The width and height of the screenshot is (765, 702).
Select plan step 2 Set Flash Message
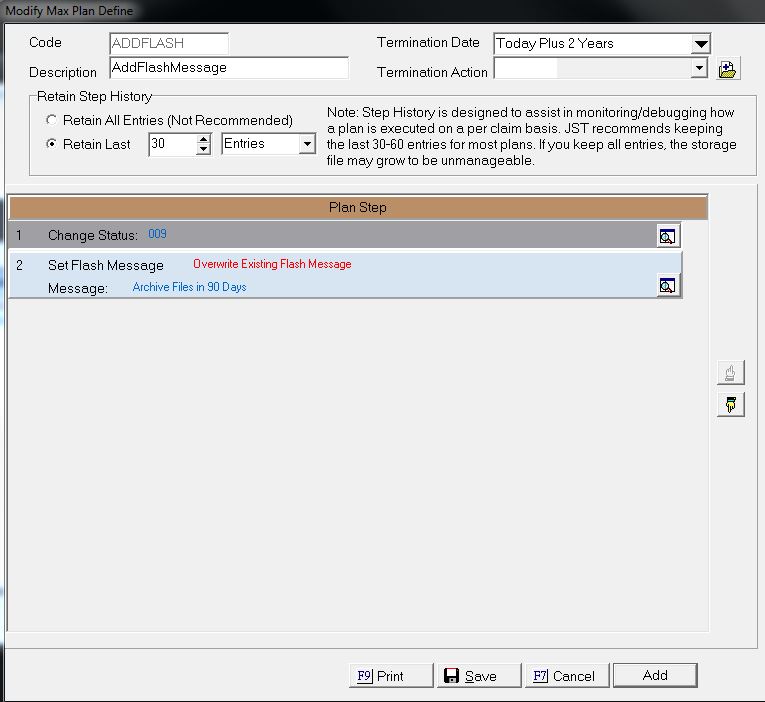pos(345,275)
